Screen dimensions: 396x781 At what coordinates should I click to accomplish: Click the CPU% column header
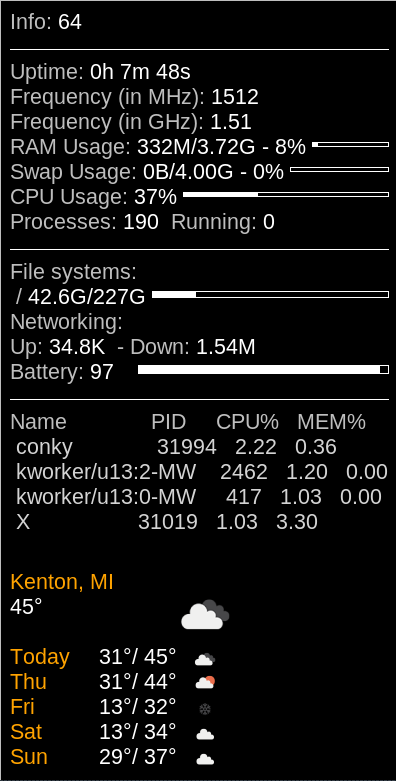[247, 422]
